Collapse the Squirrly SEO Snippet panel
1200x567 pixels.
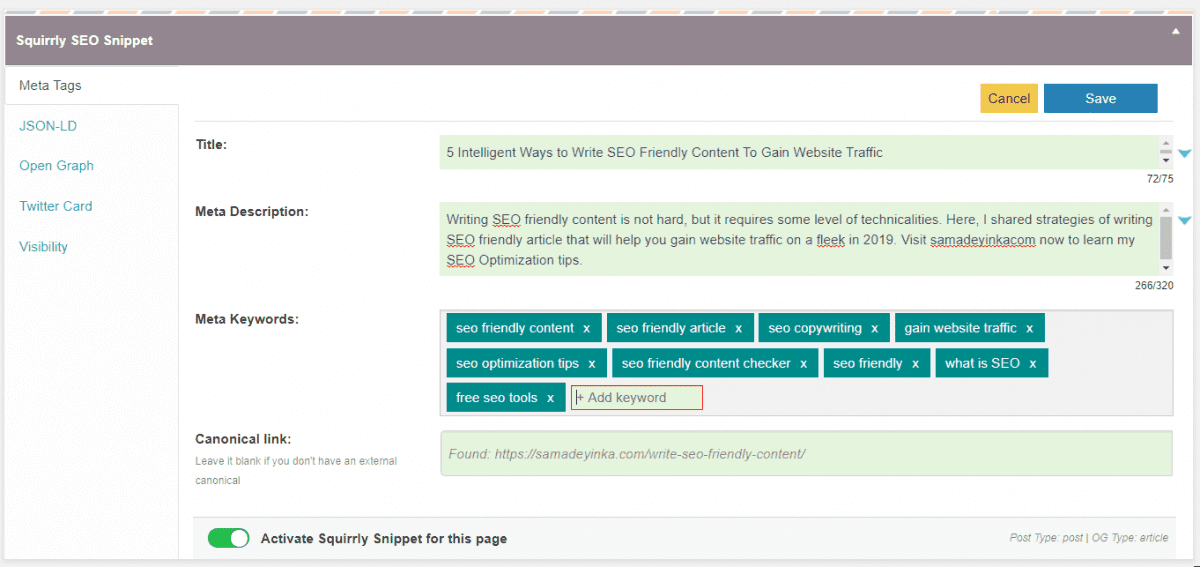1176,31
